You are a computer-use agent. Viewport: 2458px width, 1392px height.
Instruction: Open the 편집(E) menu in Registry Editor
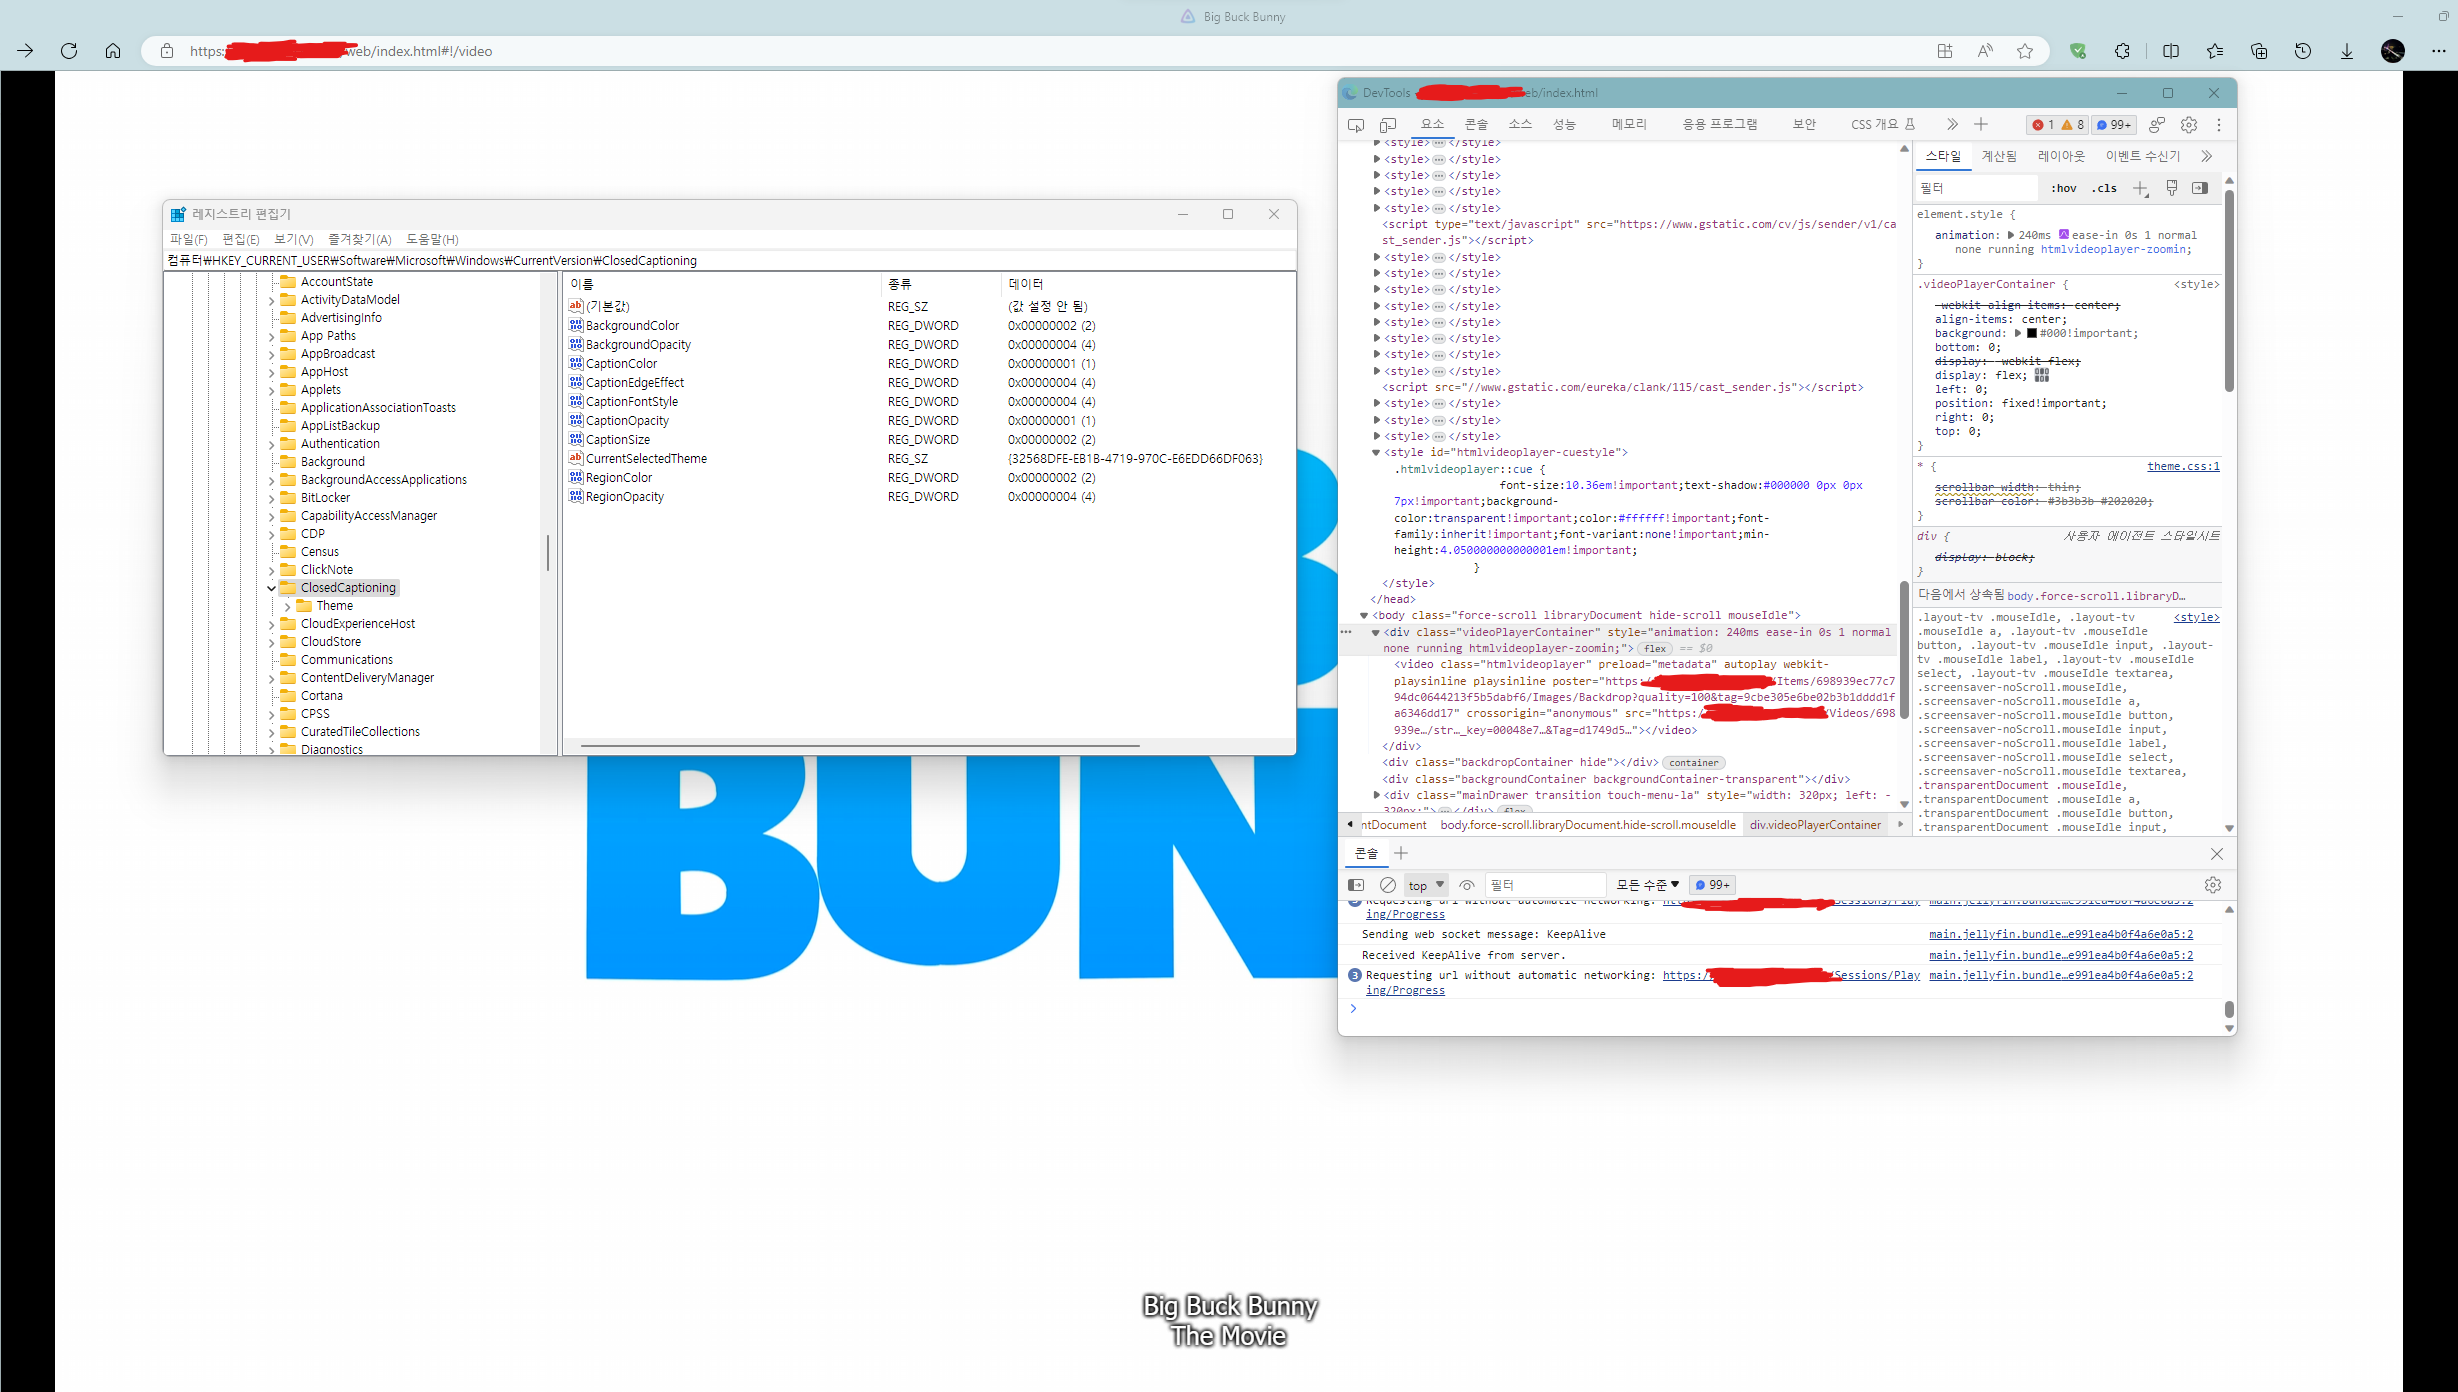pyautogui.click(x=240, y=239)
